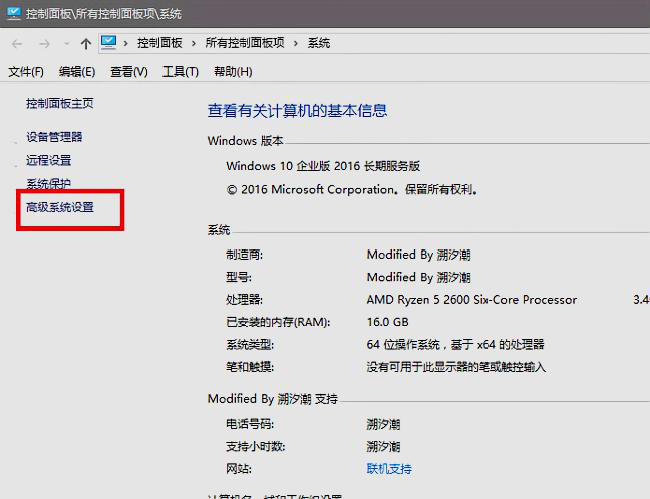Click the system icon in title bar
This screenshot has width=650, height=499.
point(14,13)
